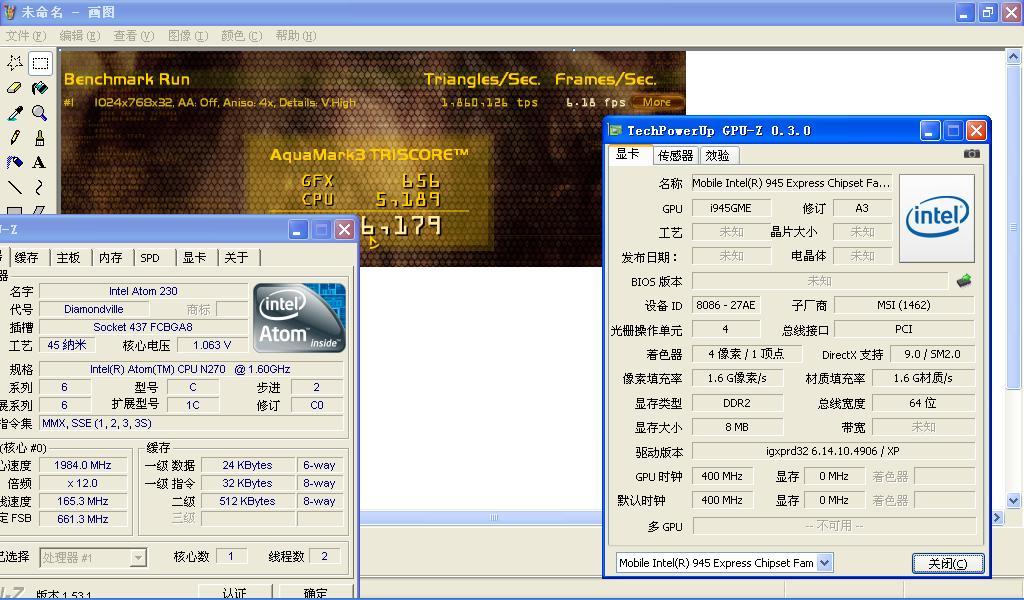
Task: Click the GPU-Z BIOS save chip icon
Action: 964,281
